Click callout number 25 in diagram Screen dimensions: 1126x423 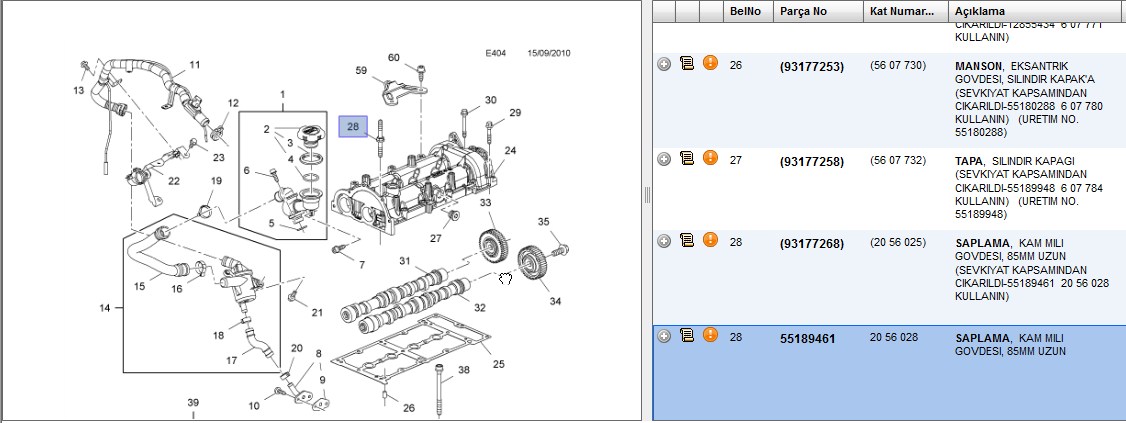498,364
